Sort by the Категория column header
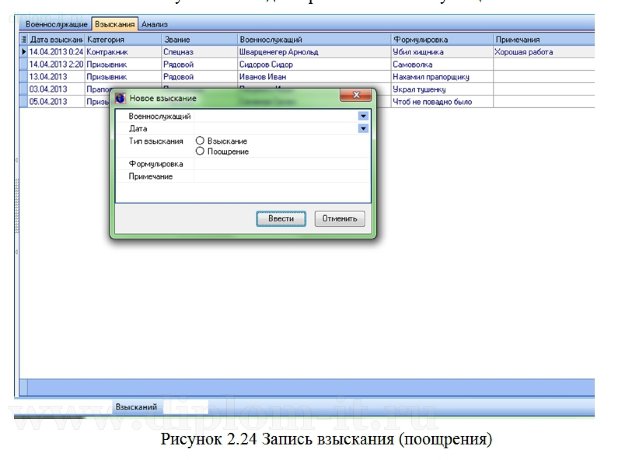639x460 pixels. tap(123, 40)
